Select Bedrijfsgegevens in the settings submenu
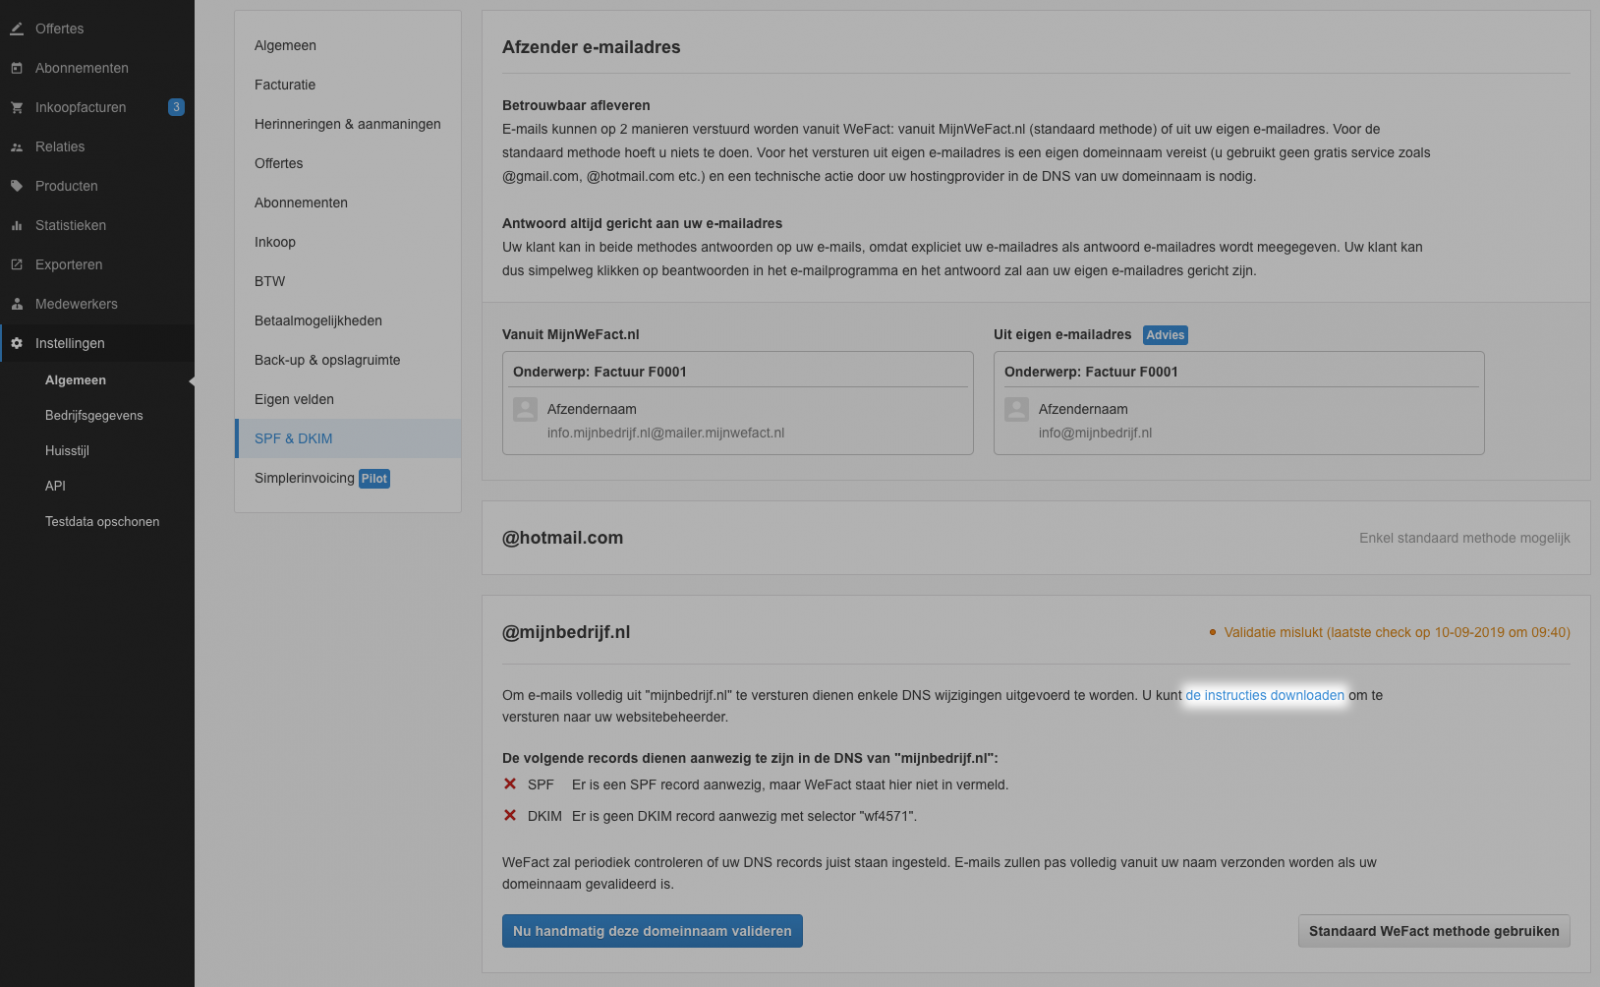 [x=94, y=416]
